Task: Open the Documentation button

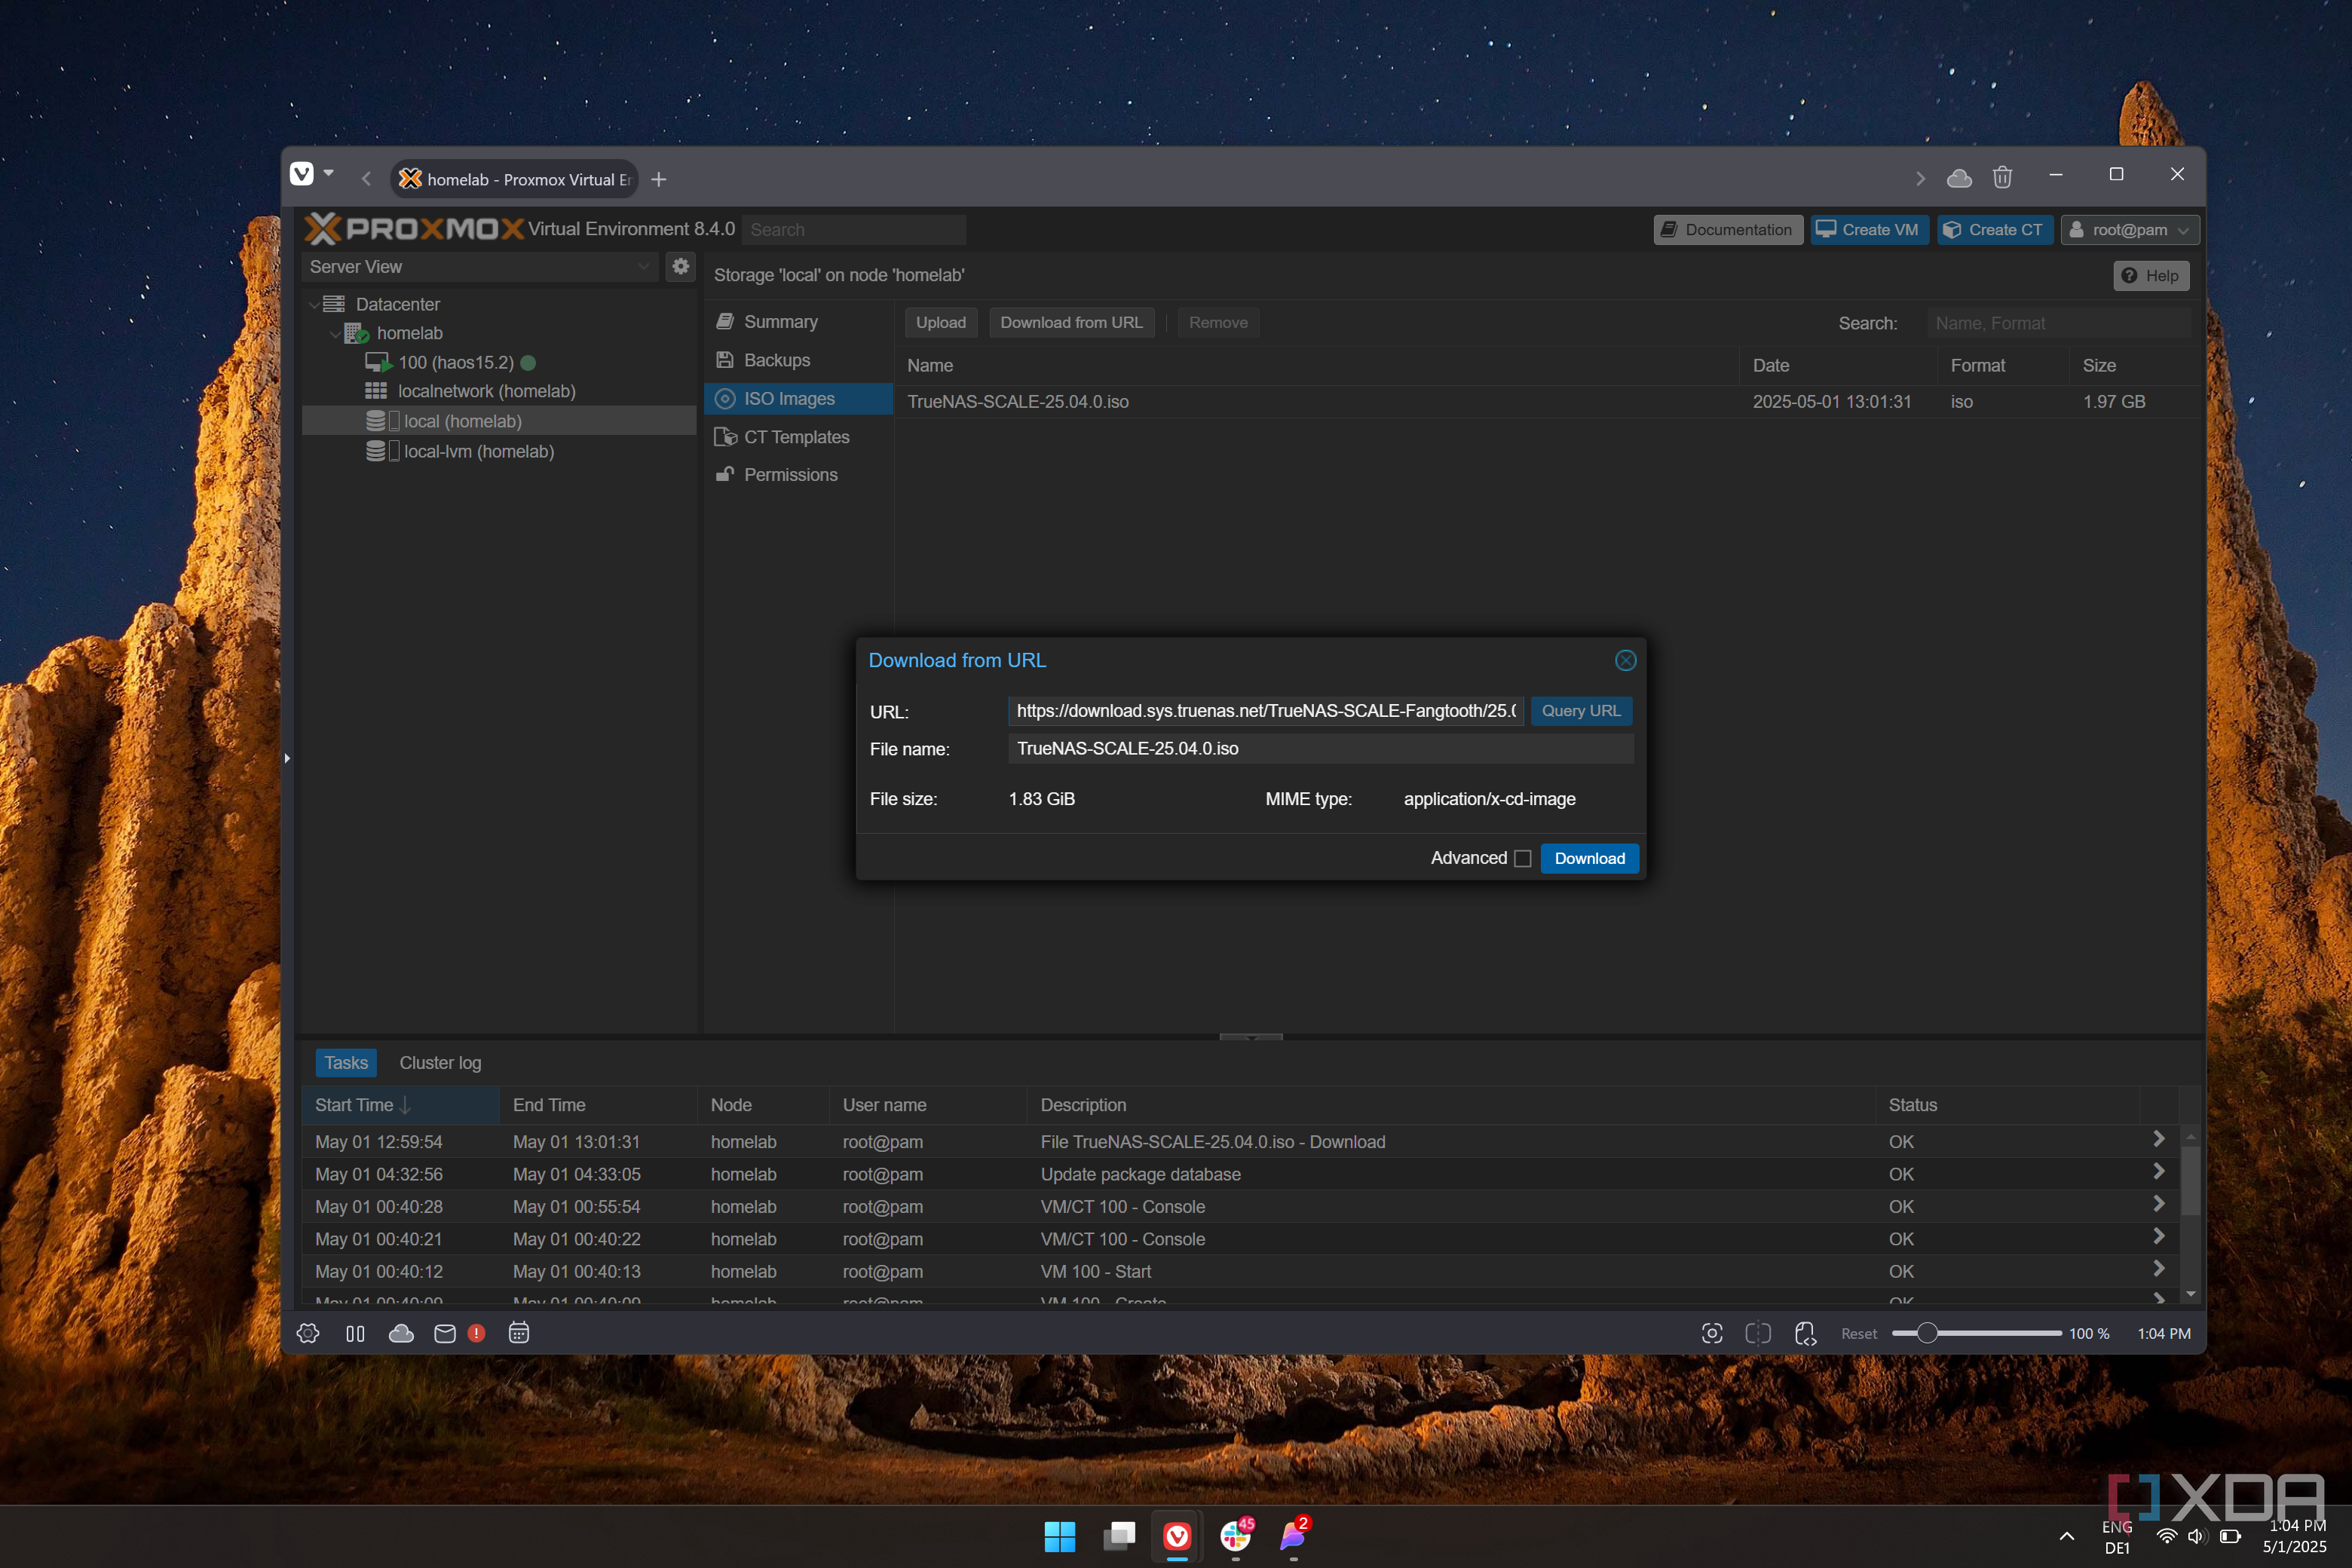Action: [x=1727, y=230]
